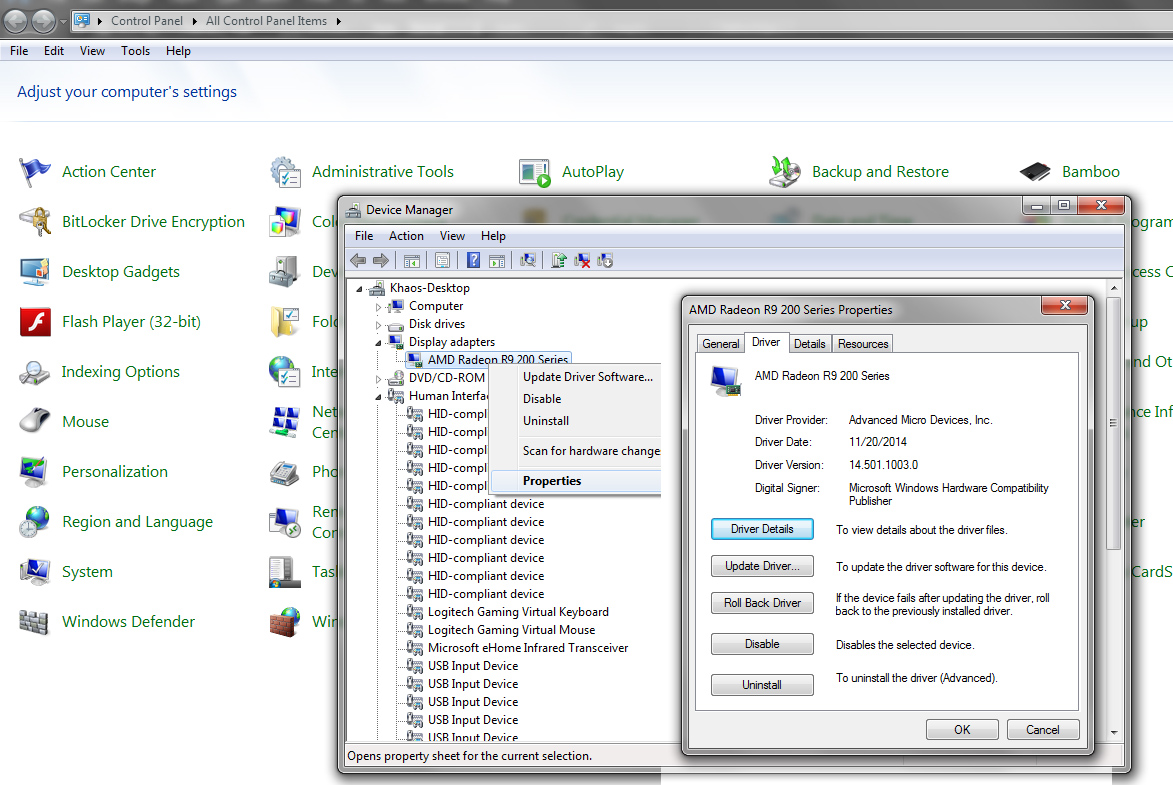This screenshot has width=1173, height=785.
Task: Switch to the Details tab in Properties dialog
Action: click(809, 343)
